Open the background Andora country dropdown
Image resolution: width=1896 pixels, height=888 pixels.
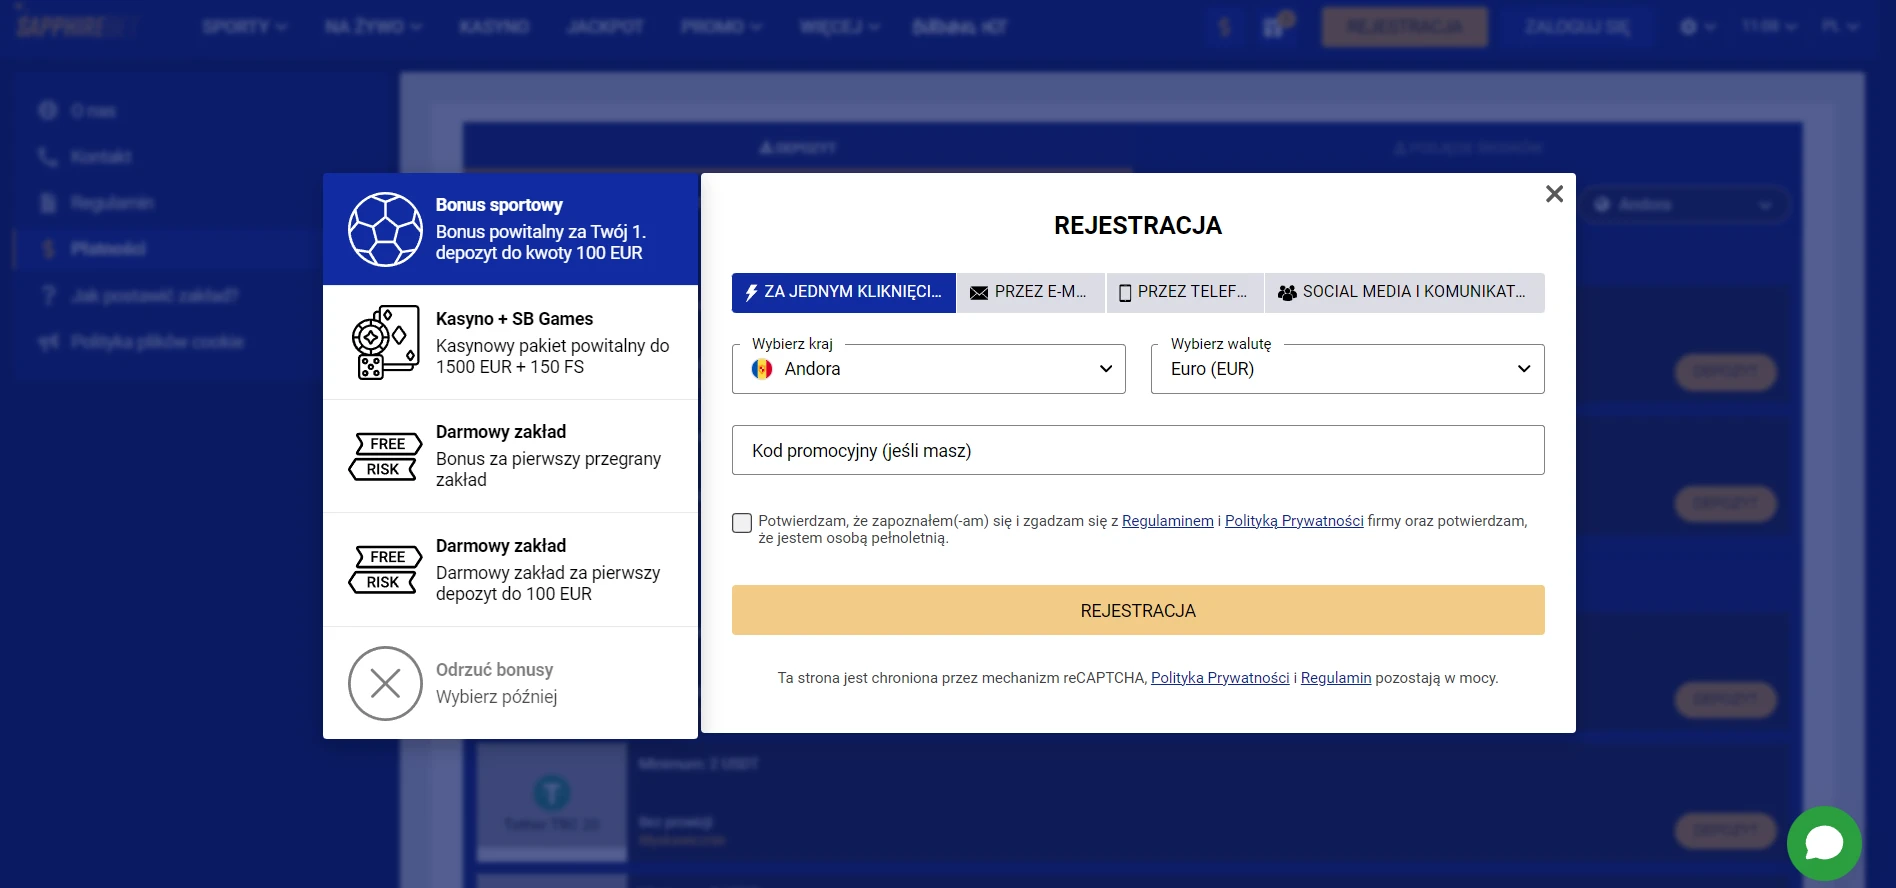pos(1684,205)
